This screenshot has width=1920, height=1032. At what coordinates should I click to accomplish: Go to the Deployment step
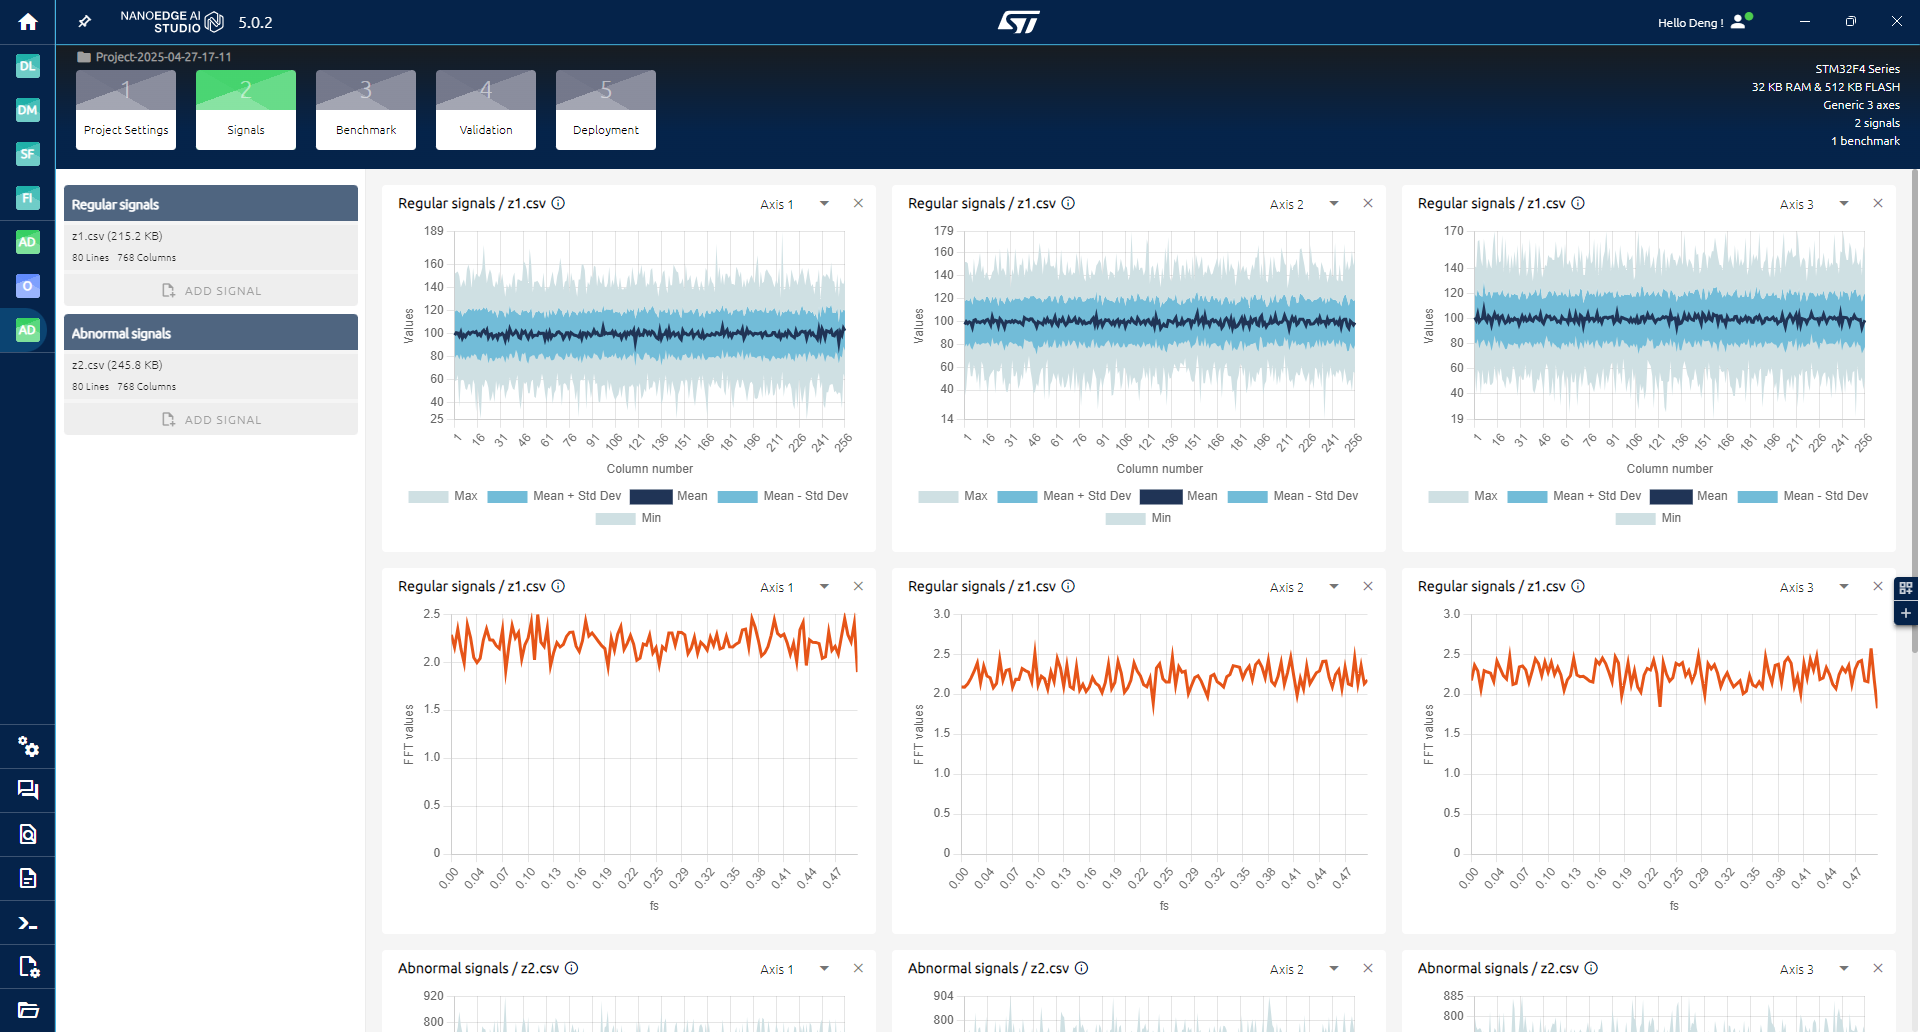606,110
